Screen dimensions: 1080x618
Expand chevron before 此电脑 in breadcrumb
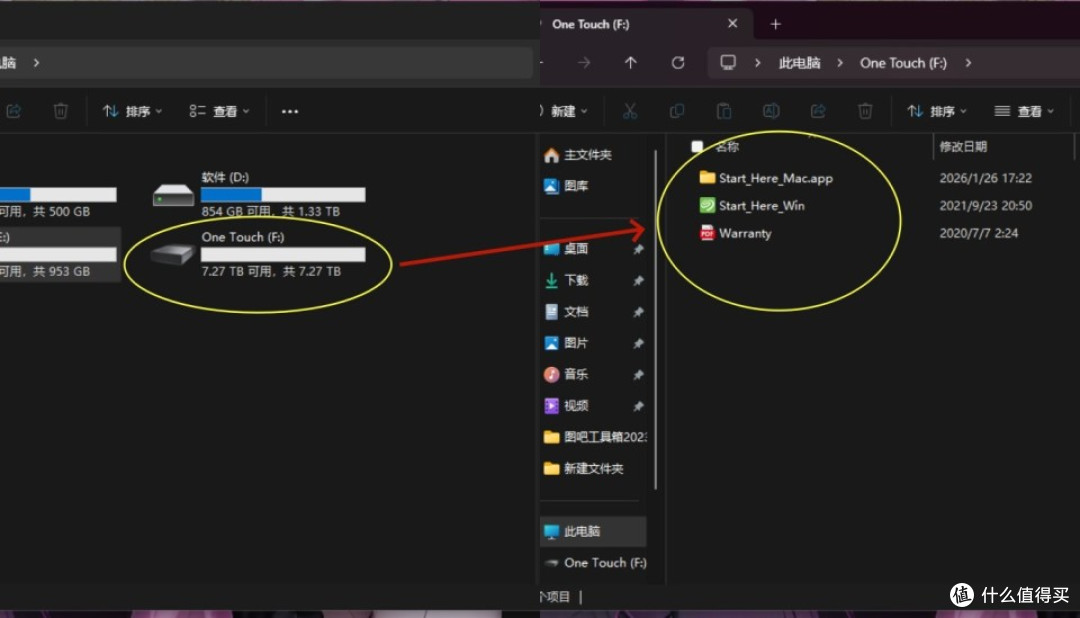click(758, 63)
